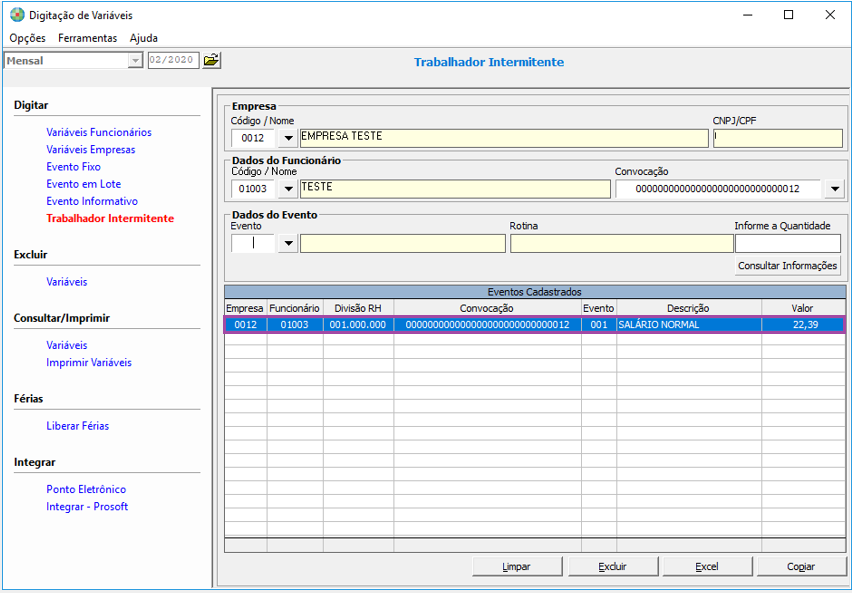The width and height of the screenshot is (852, 593).
Task: Click the Convocação column header
Action: click(x=487, y=308)
